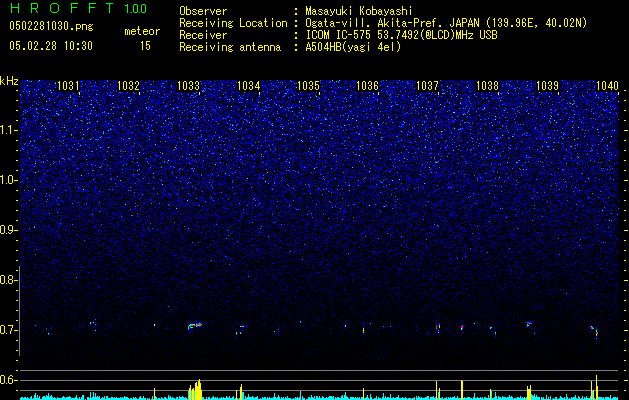This screenshot has width=629, height=400.
Task: Click the 1039 time marker
Action: pyautogui.click(x=547, y=86)
